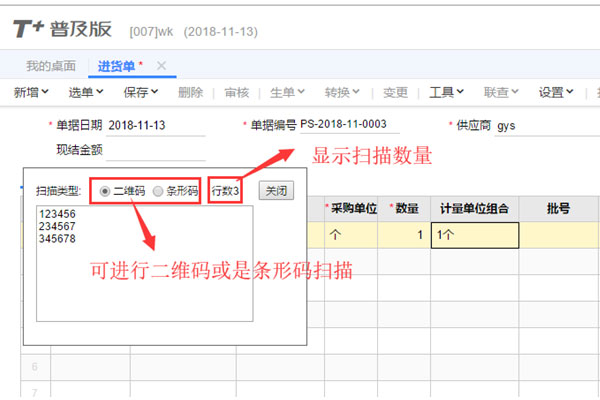Select the 进货单 tab
The image size is (600, 400).
tap(117, 66)
